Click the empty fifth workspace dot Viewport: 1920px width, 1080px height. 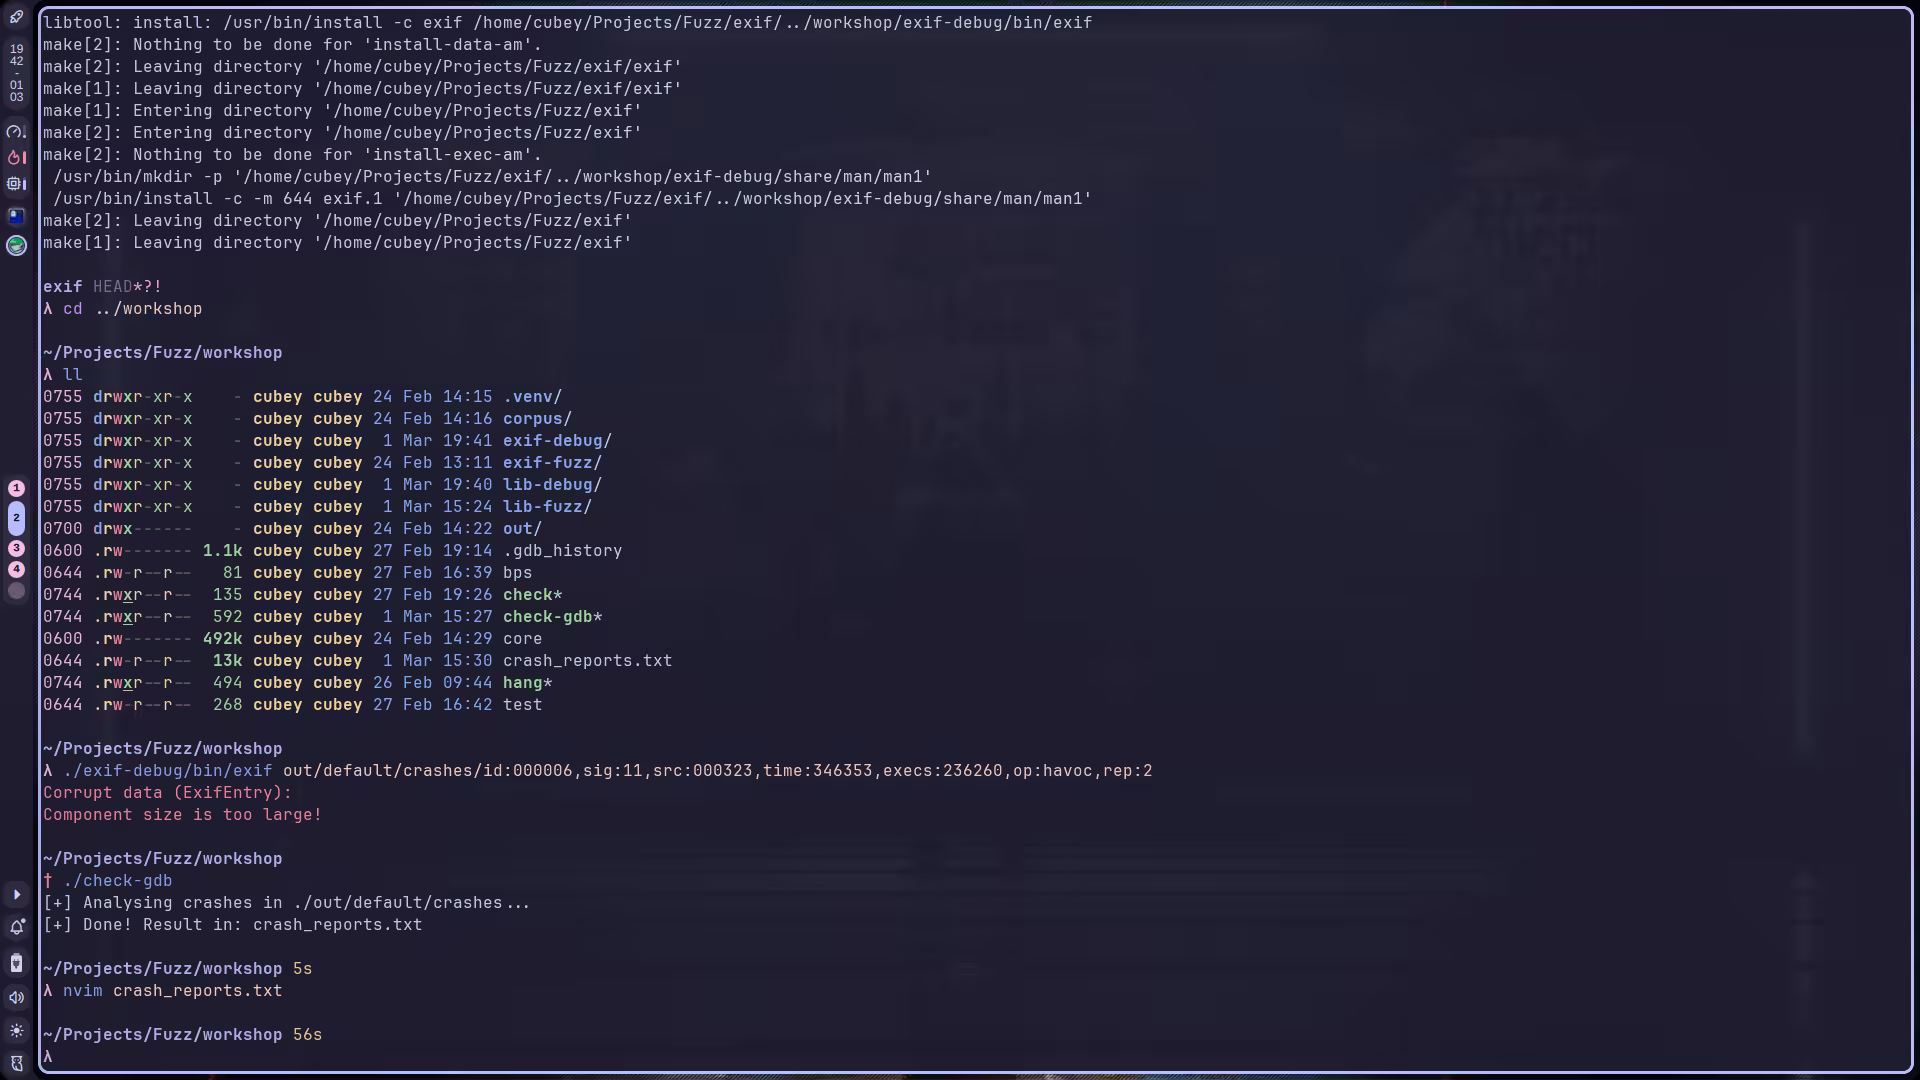pos(16,591)
